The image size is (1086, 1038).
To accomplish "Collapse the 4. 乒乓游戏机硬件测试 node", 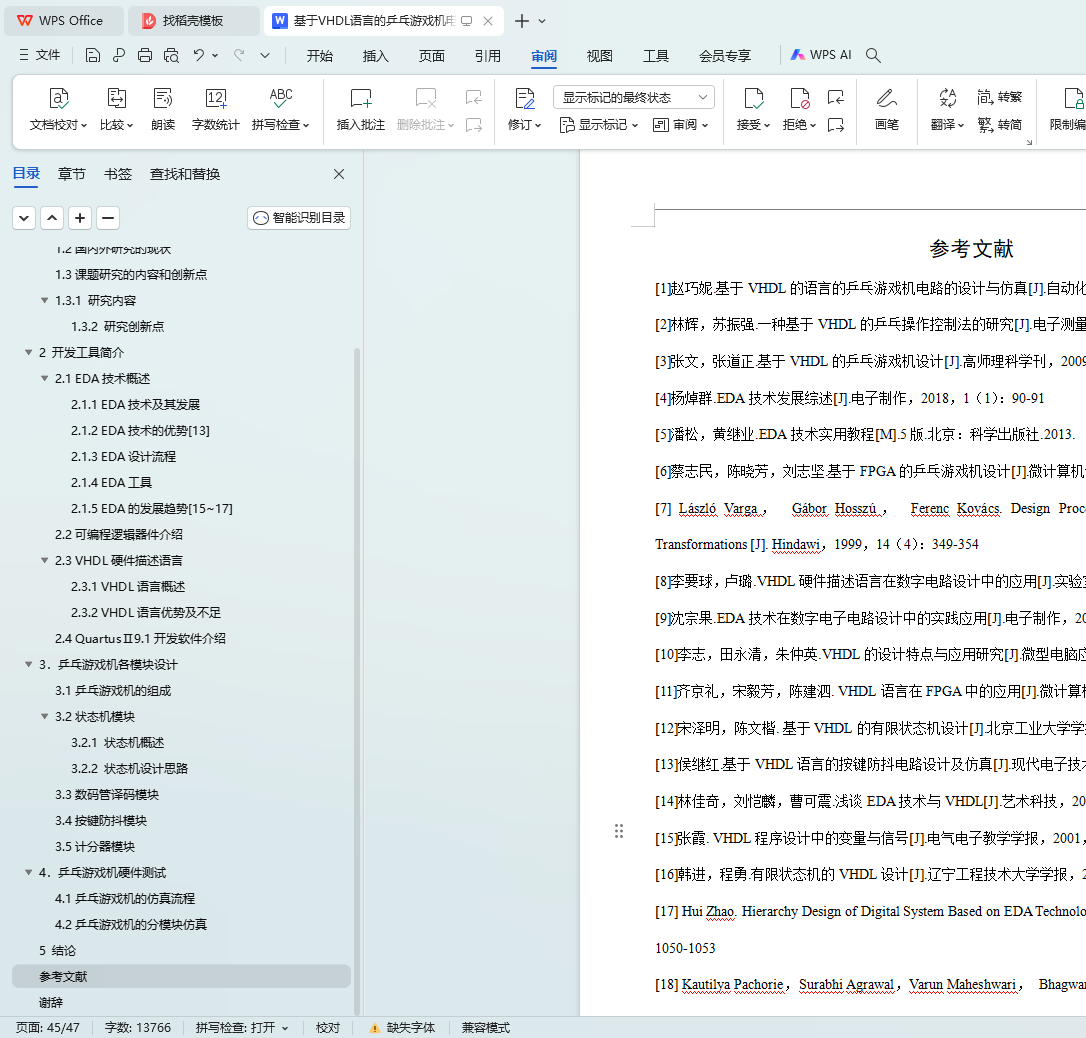I will pos(28,873).
